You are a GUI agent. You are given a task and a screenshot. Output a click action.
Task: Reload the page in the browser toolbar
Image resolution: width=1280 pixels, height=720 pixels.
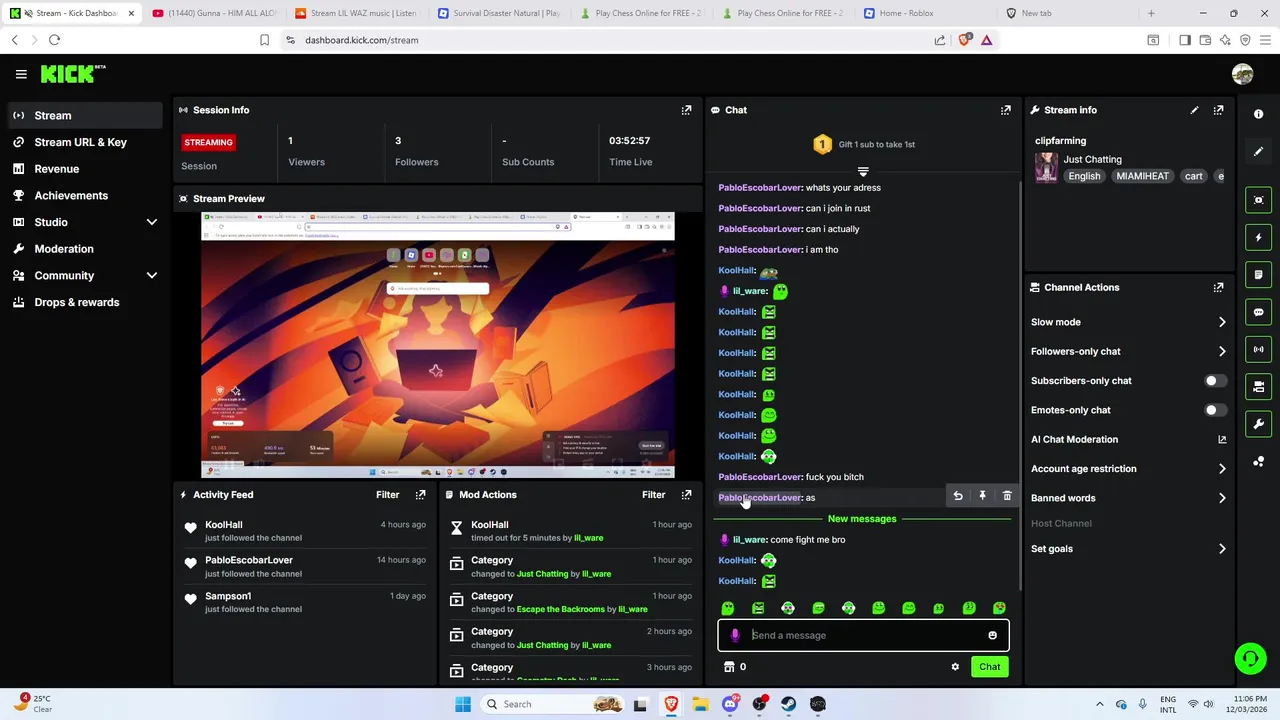click(x=54, y=40)
